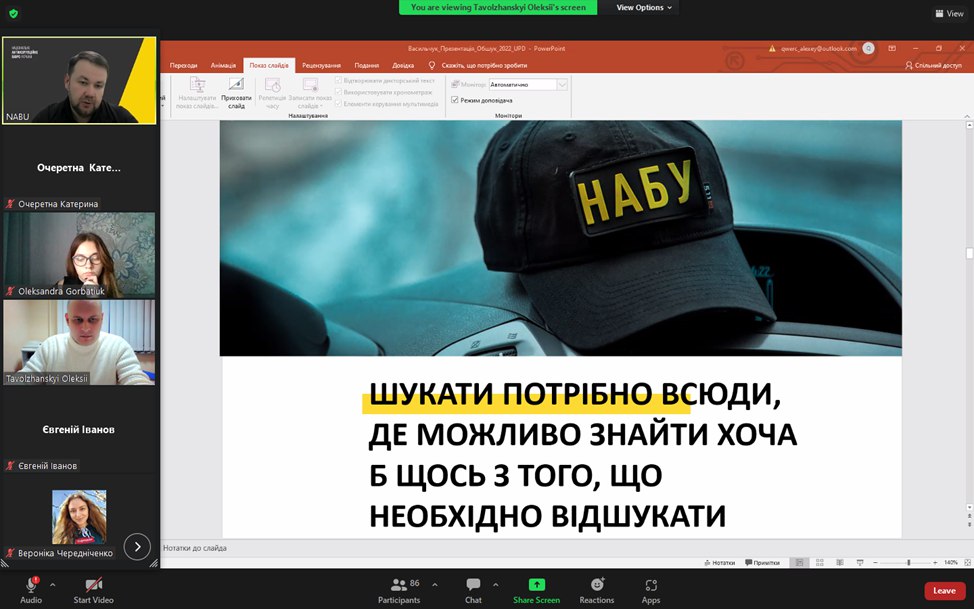Change layout using the View button
The image size is (974, 609).
(x=948, y=13)
